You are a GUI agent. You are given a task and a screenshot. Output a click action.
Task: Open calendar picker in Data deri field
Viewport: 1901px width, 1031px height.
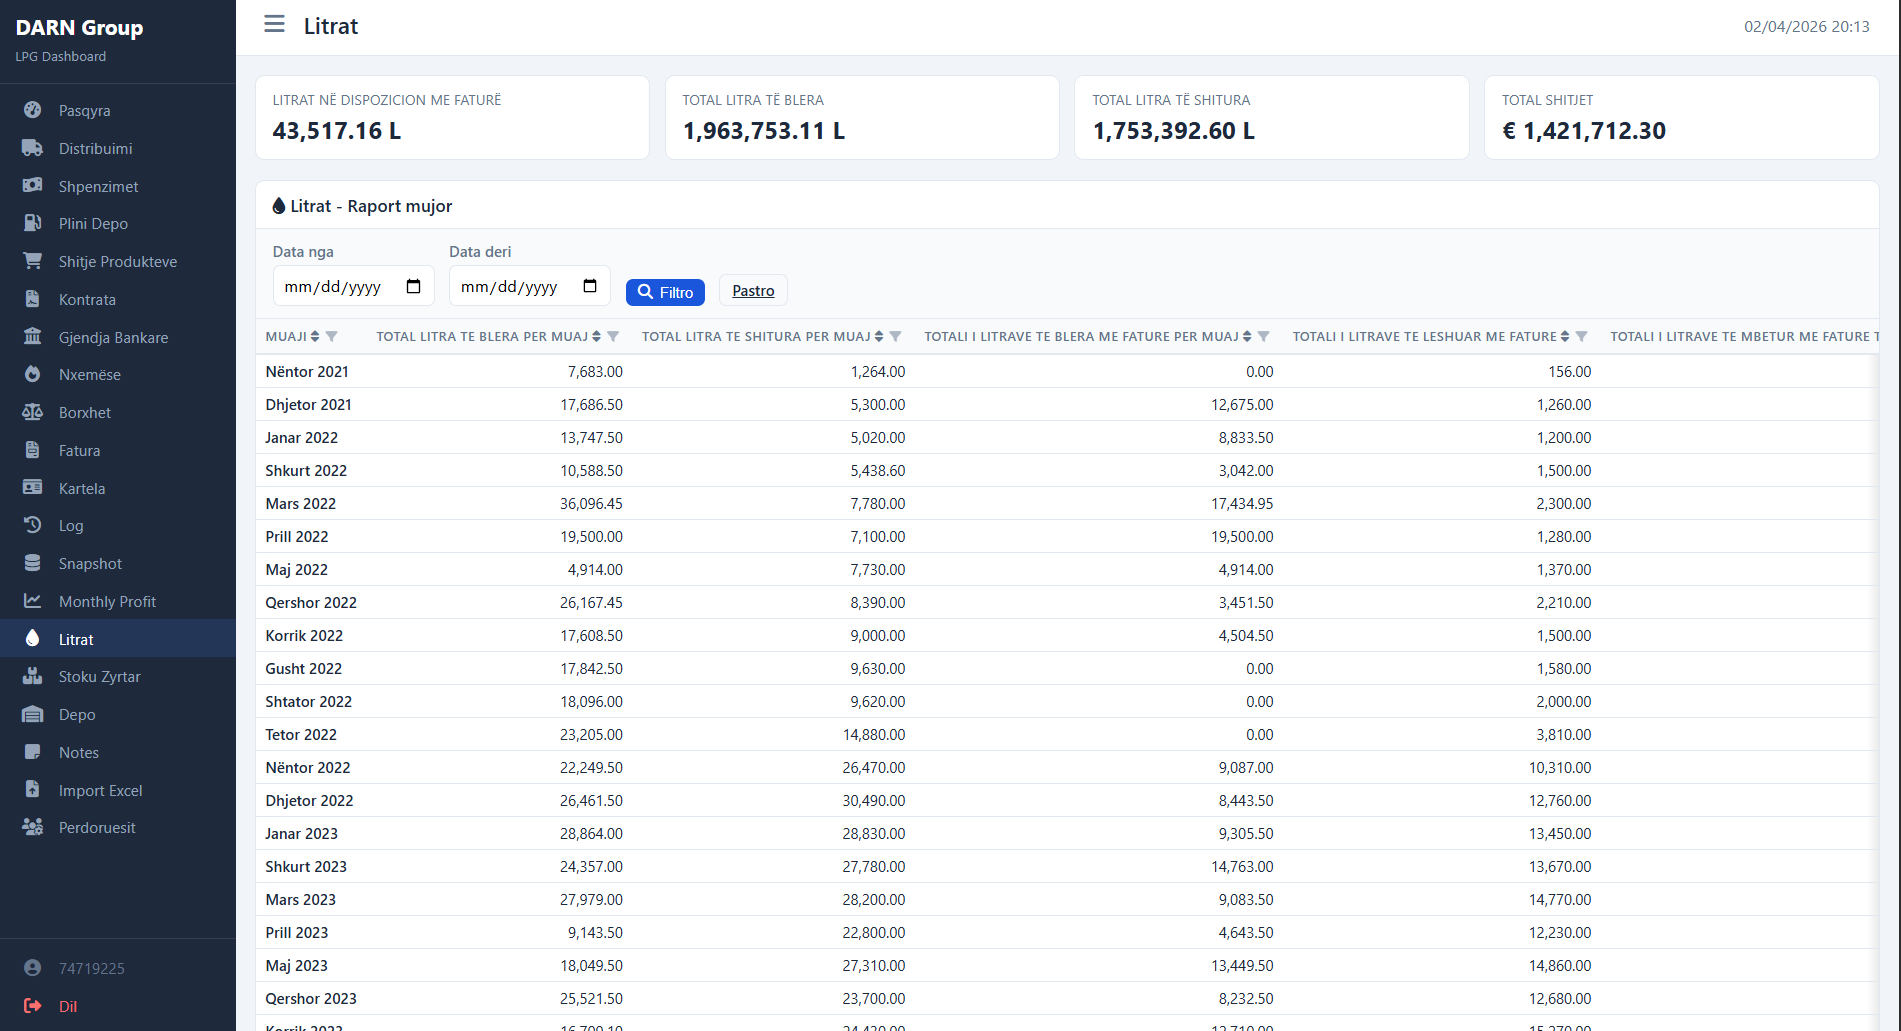click(x=590, y=287)
